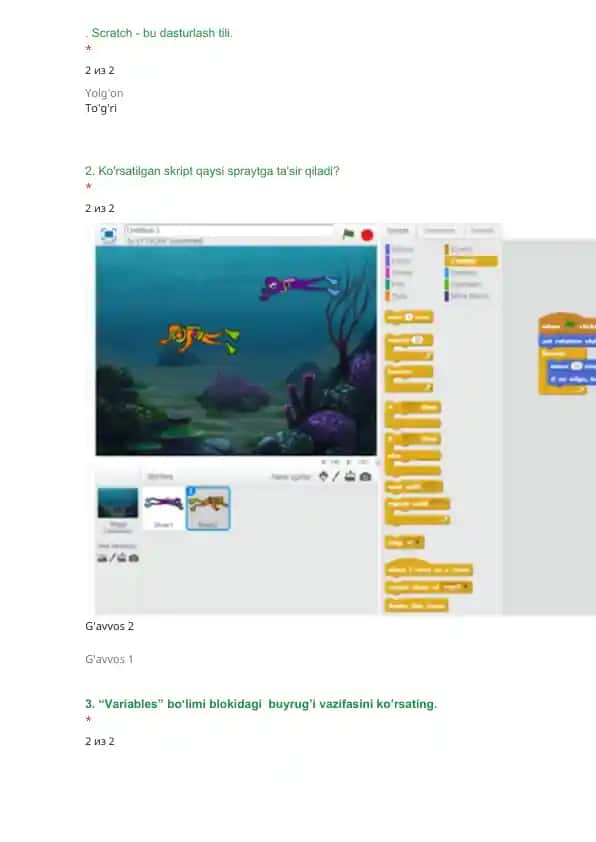Select the 'Yolg'on' answer option

(x=104, y=93)
